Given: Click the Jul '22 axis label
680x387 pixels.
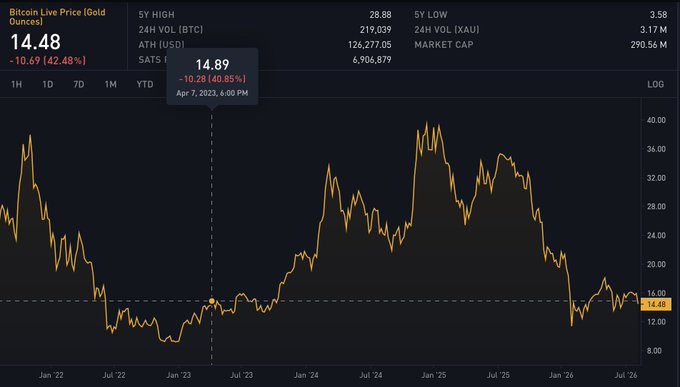Looking at the screenshot, I should pyautogui.click(x=114, y=375).
